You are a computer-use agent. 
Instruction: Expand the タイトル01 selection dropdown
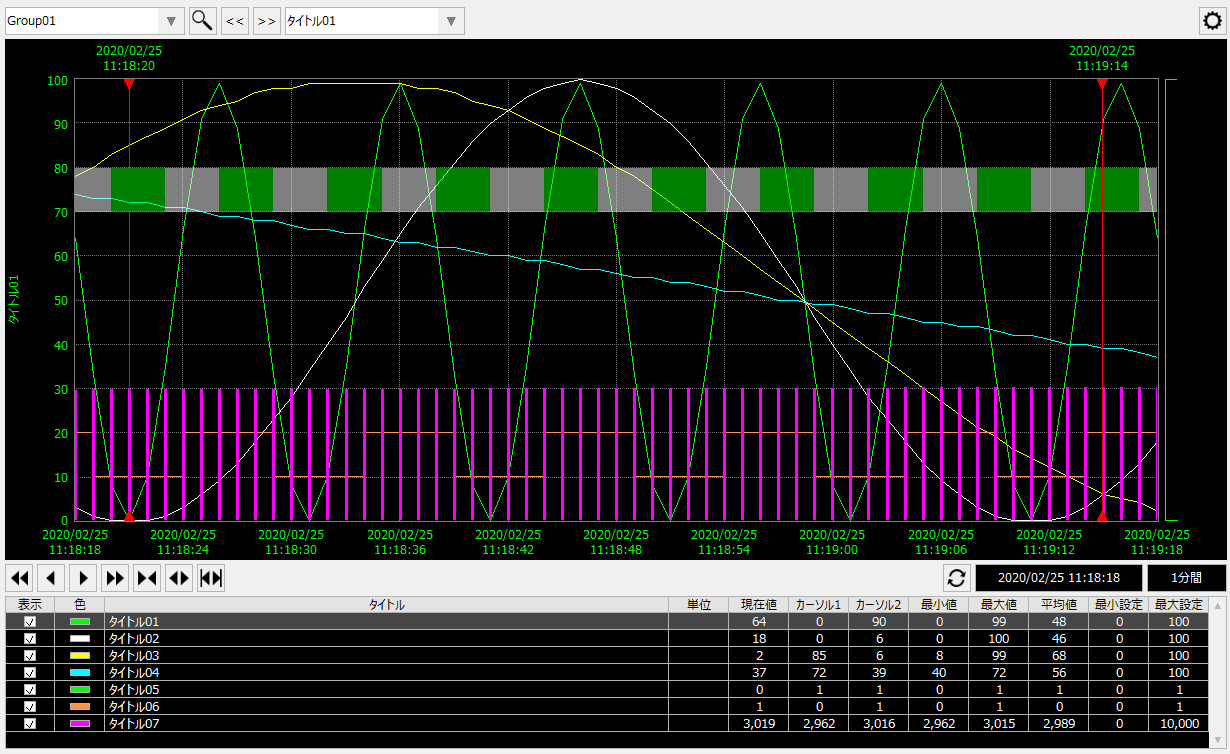coord(452,20)
